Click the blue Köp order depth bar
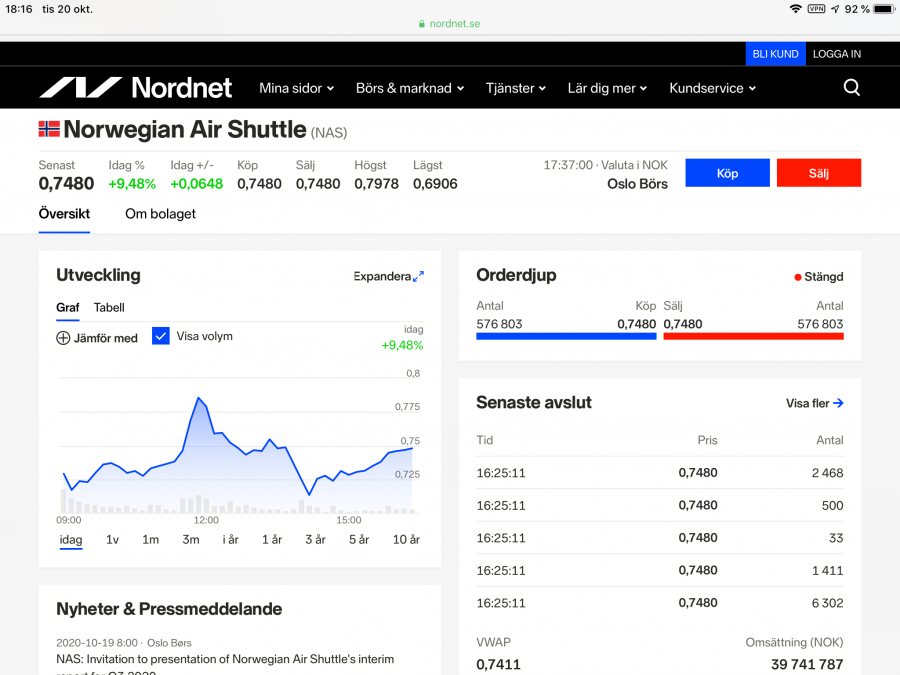 coord(566,337)
